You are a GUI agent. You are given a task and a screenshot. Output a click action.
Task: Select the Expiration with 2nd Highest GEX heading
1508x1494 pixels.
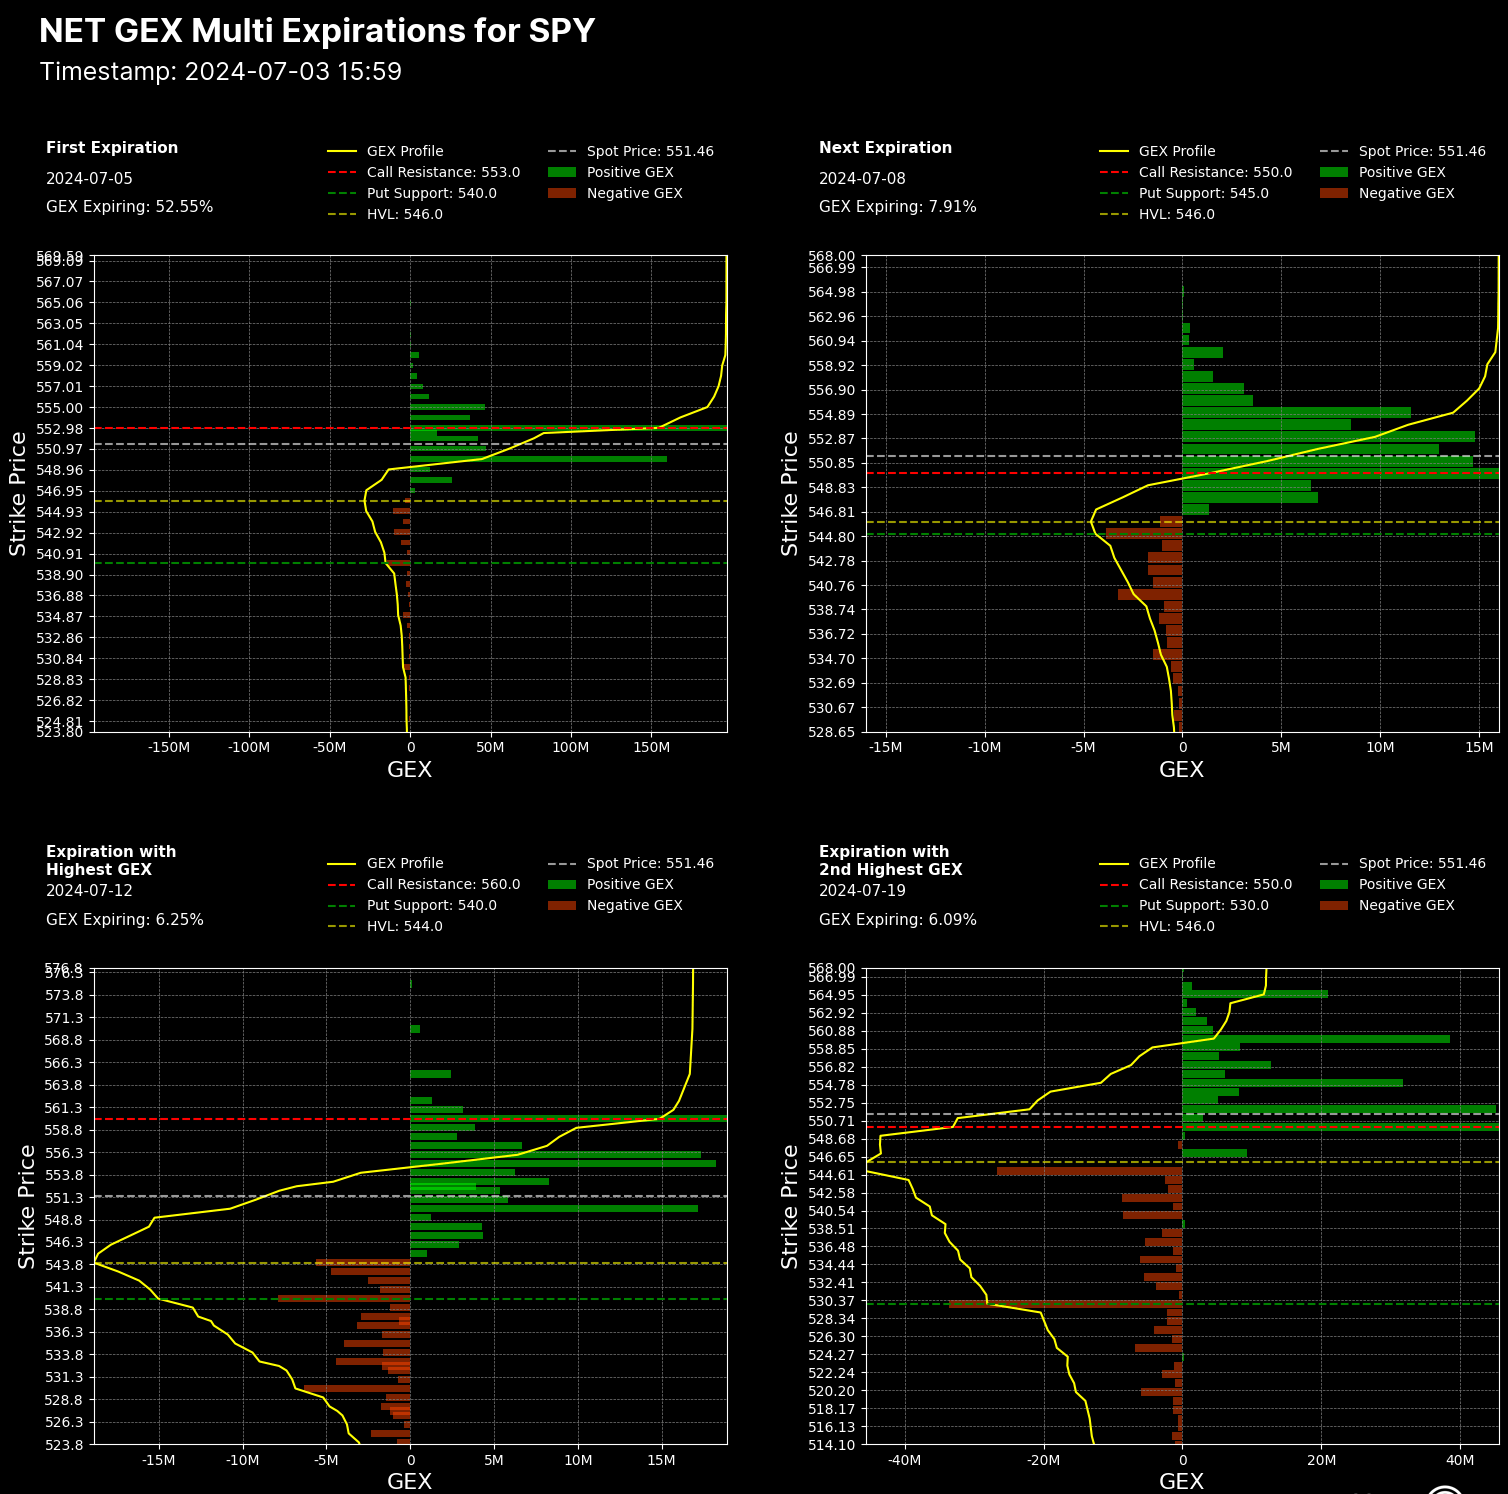point(890,861)
